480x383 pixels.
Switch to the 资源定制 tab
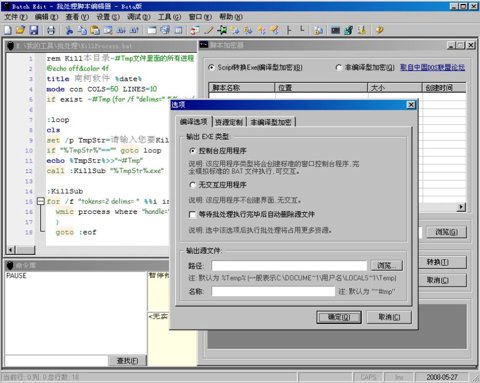[x=229, y=122]
